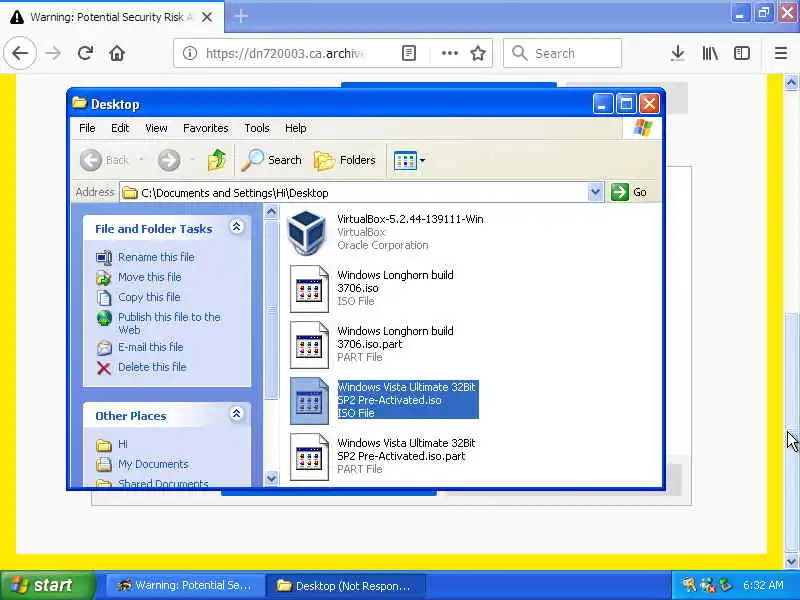Switch to Firefox warning taskbar button
This screenshot has width=800, height=600.
tap(185, 585)
